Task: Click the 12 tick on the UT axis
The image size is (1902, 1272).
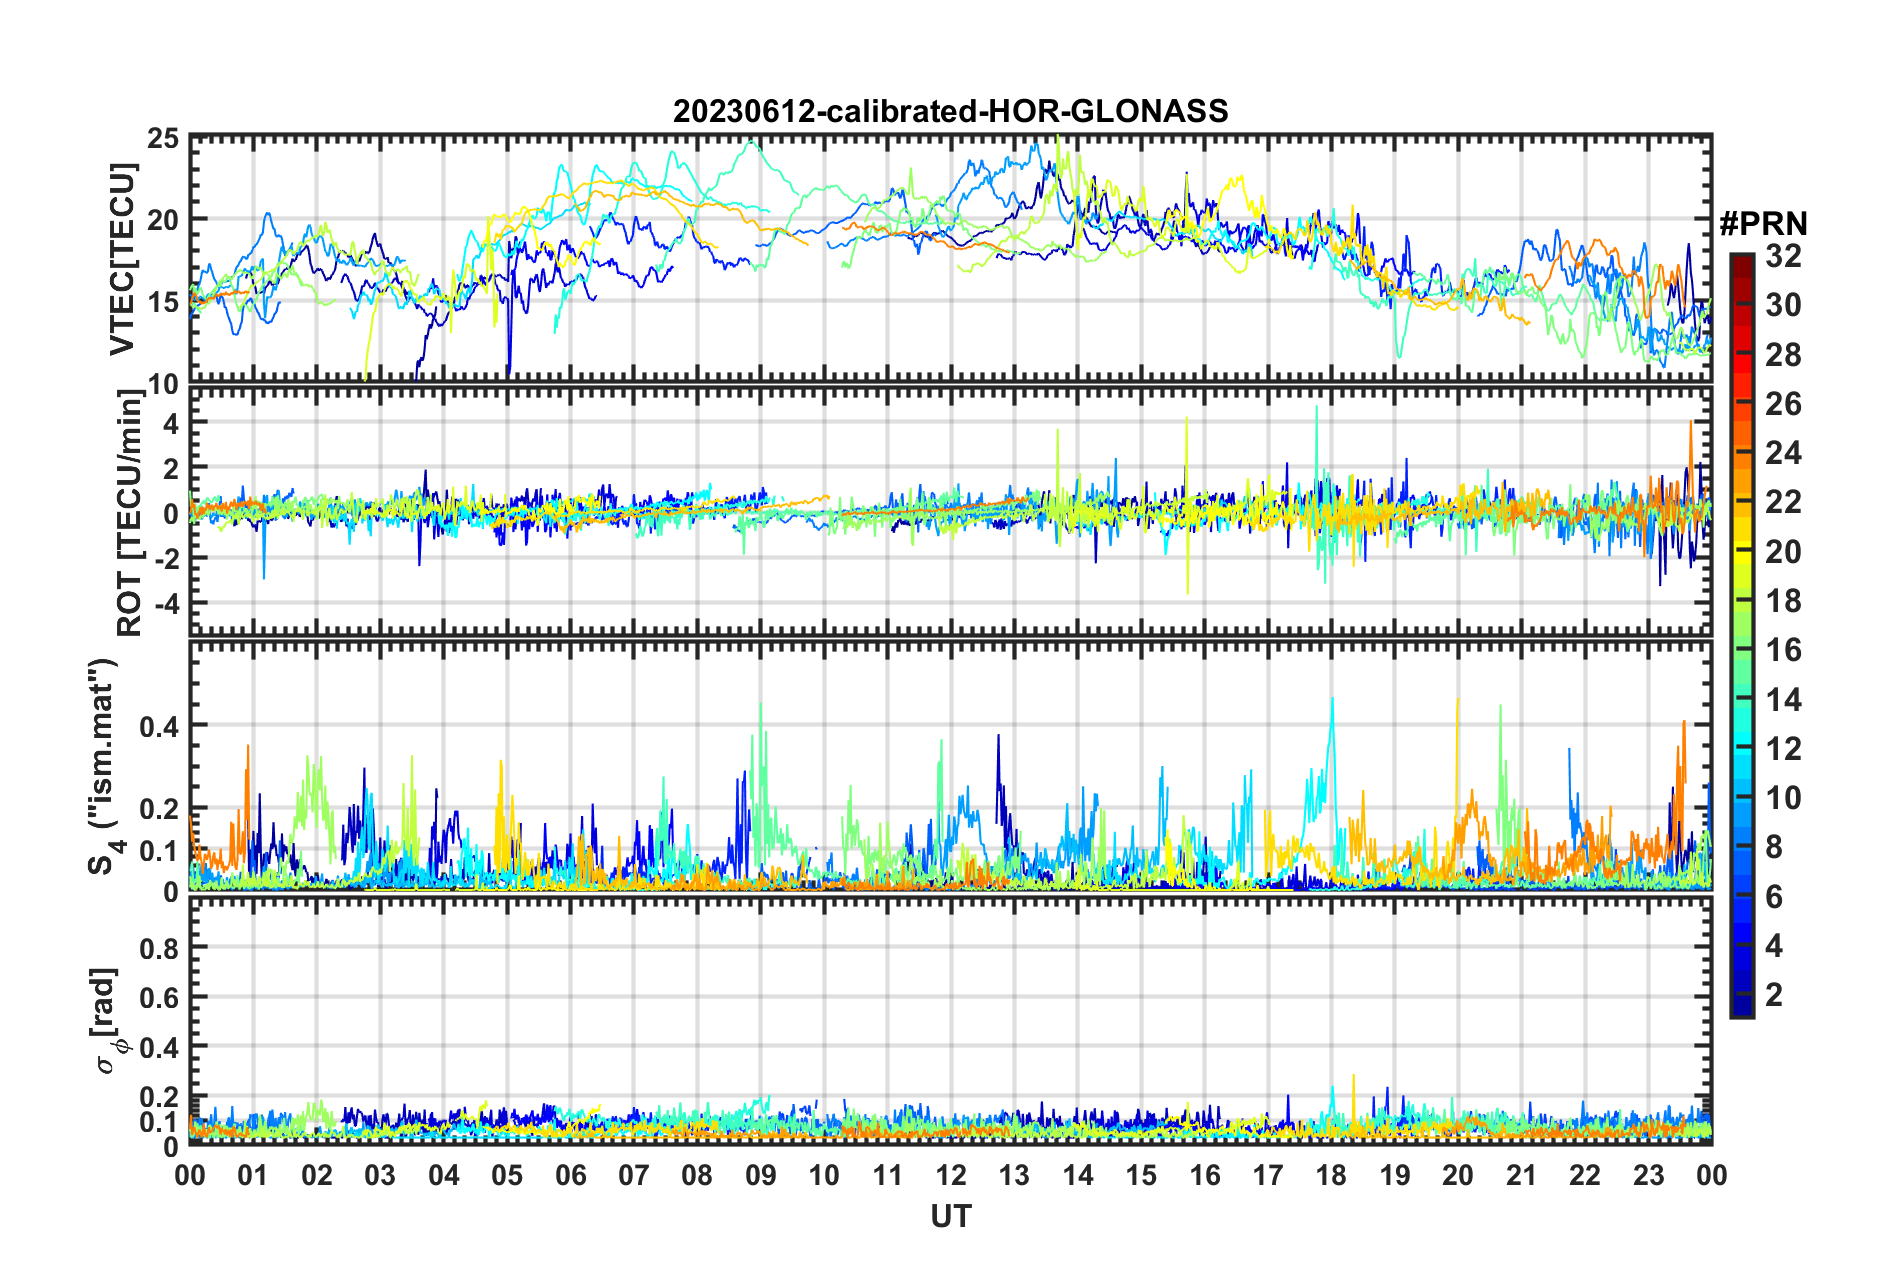Action: (951, 1175)
